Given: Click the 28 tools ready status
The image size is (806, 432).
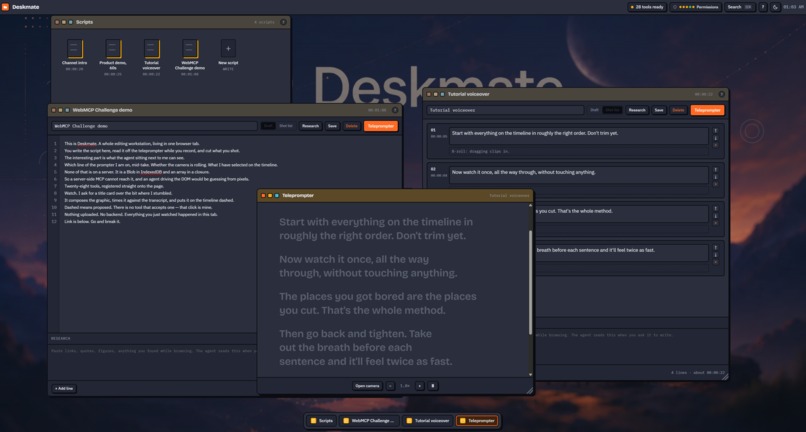Looking at the screenshot, I should click(647, 7).
